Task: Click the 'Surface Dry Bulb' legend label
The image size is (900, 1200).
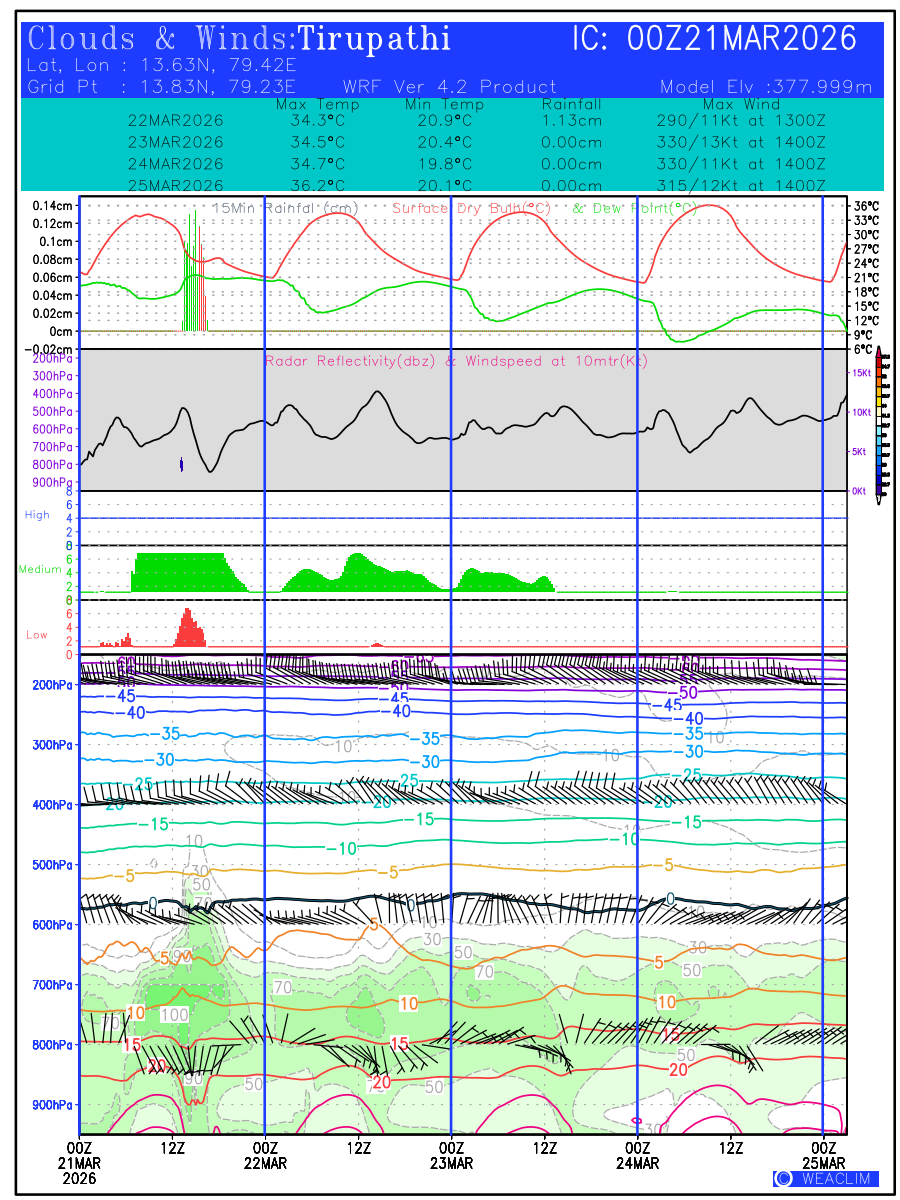Action: 472,208
